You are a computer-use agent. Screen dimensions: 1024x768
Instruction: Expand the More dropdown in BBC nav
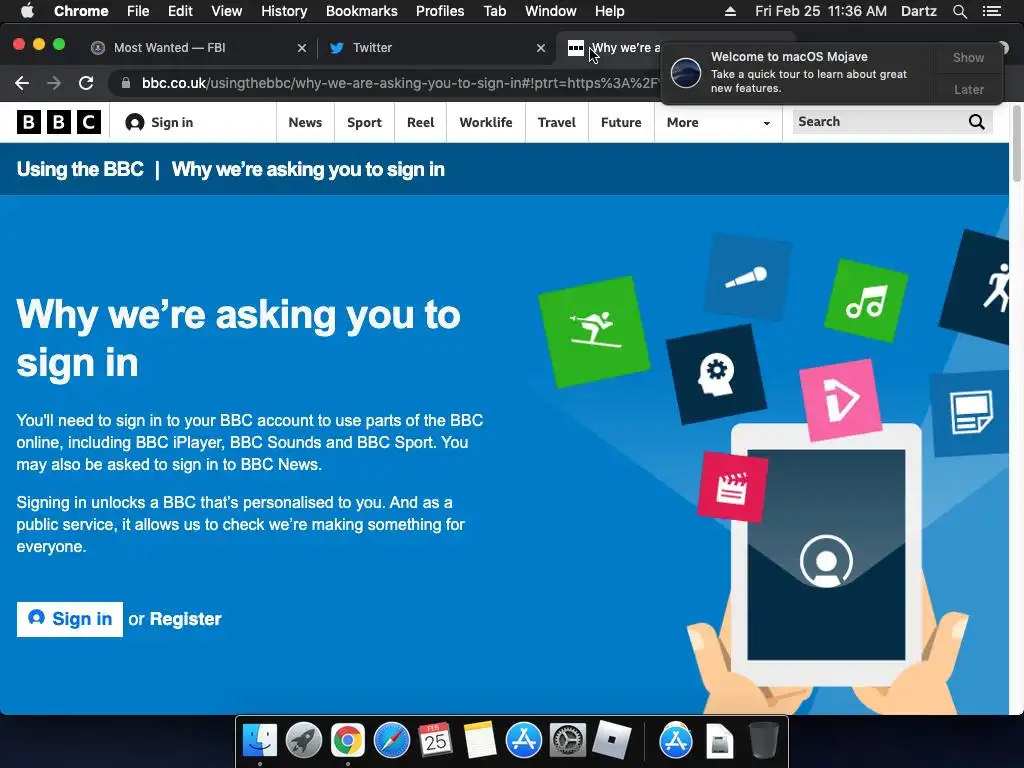718,122
